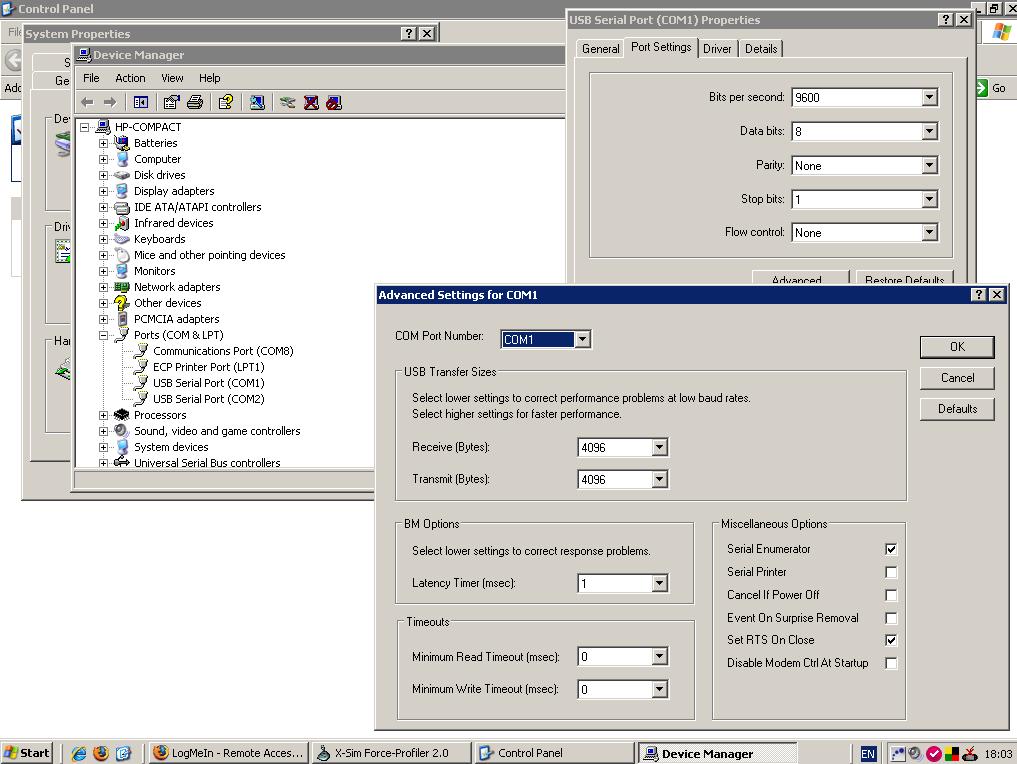This screenshot has width=1017, height=764.
Task: Click the Uninstall device toolbar icon
Action: pyautogui.click(x=311, y=102)
